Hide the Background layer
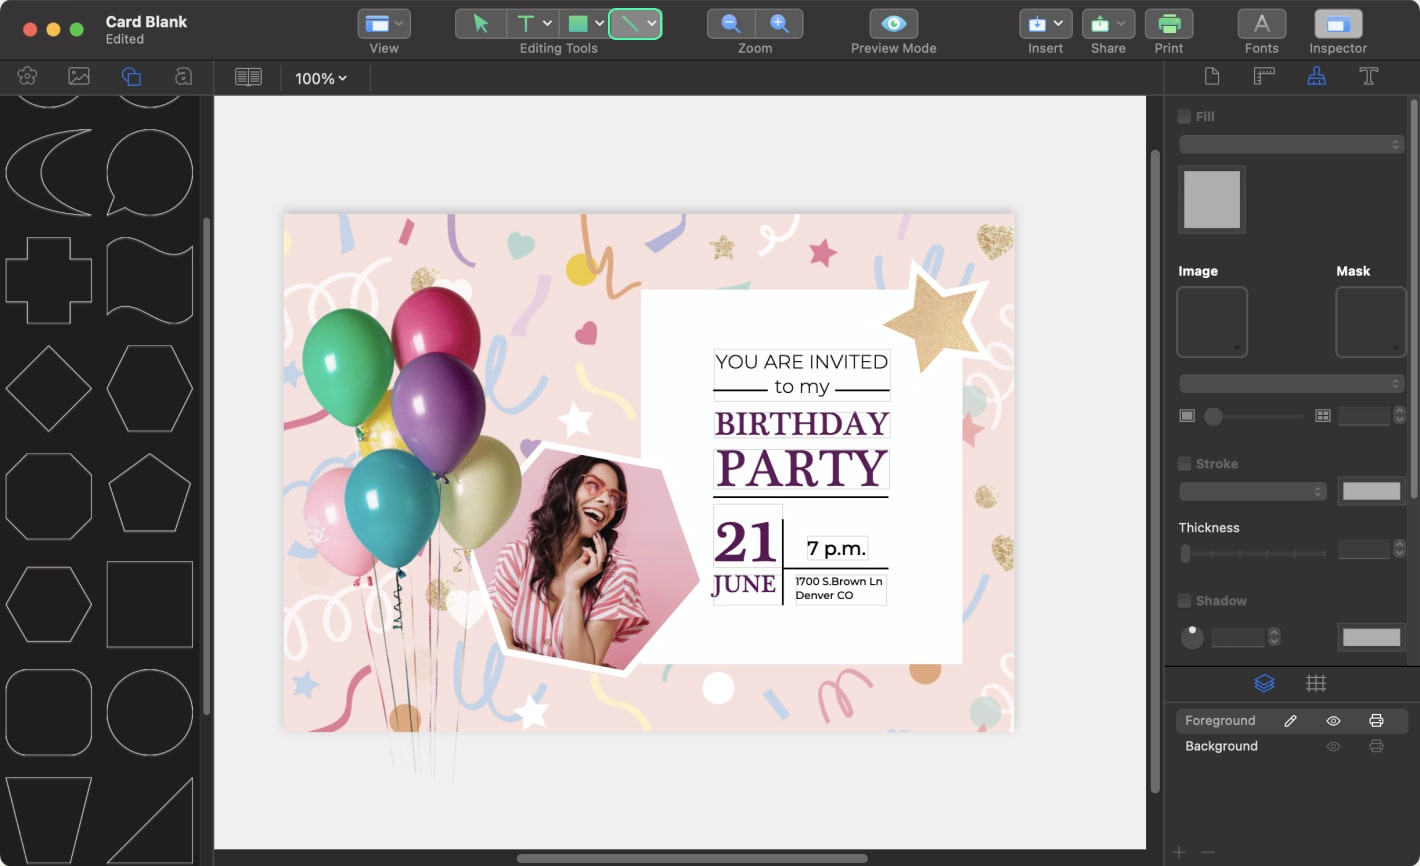 (x=1333, y=746)
